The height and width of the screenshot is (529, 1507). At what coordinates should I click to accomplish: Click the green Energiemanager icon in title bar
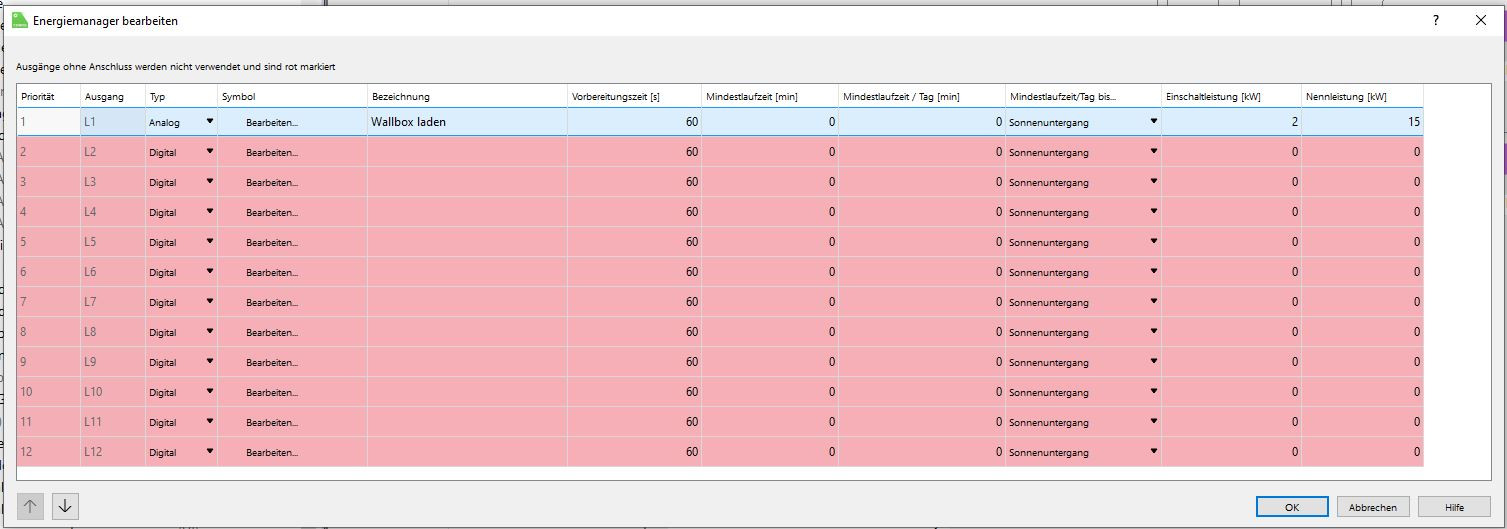[19, 20]
